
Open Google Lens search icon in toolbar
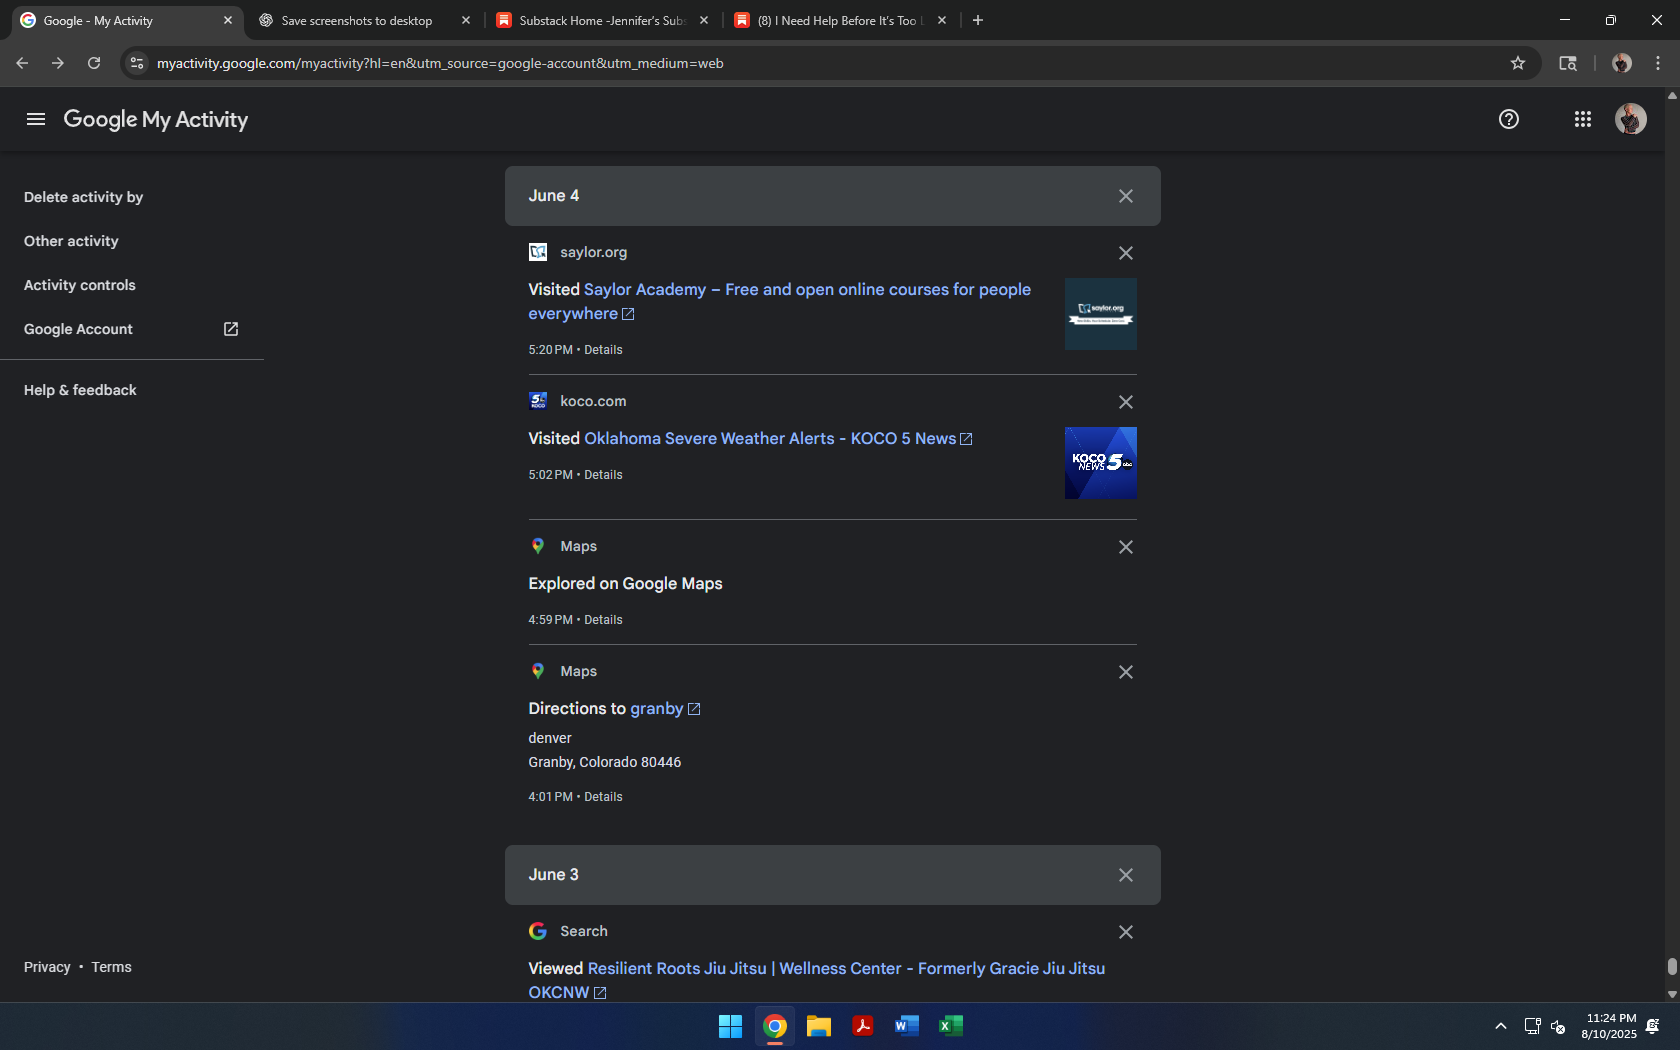tap(1568, 63)
